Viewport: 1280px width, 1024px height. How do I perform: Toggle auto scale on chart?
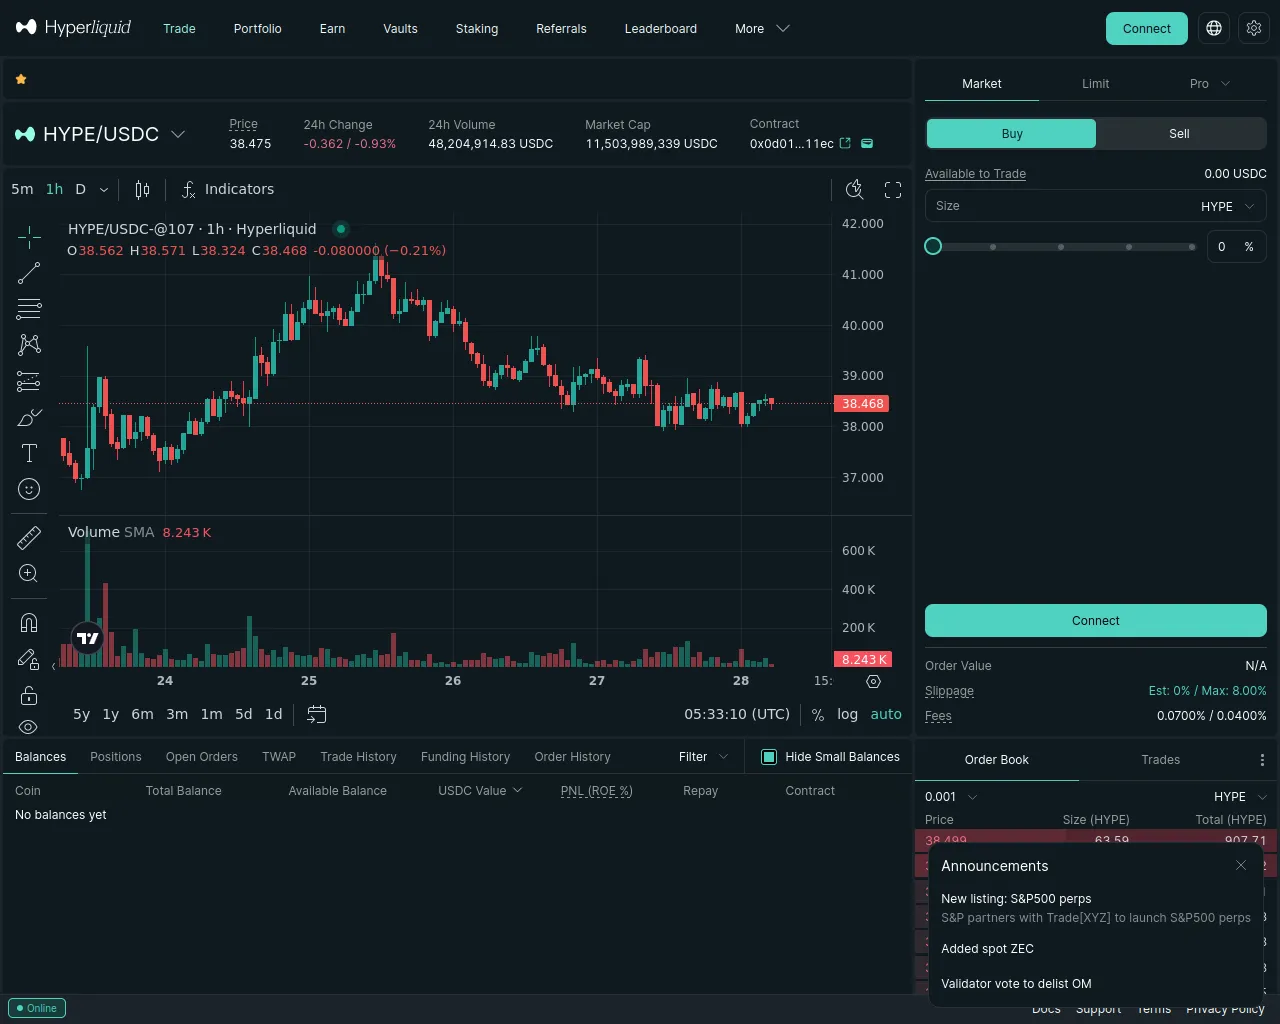tap(886, 714)
